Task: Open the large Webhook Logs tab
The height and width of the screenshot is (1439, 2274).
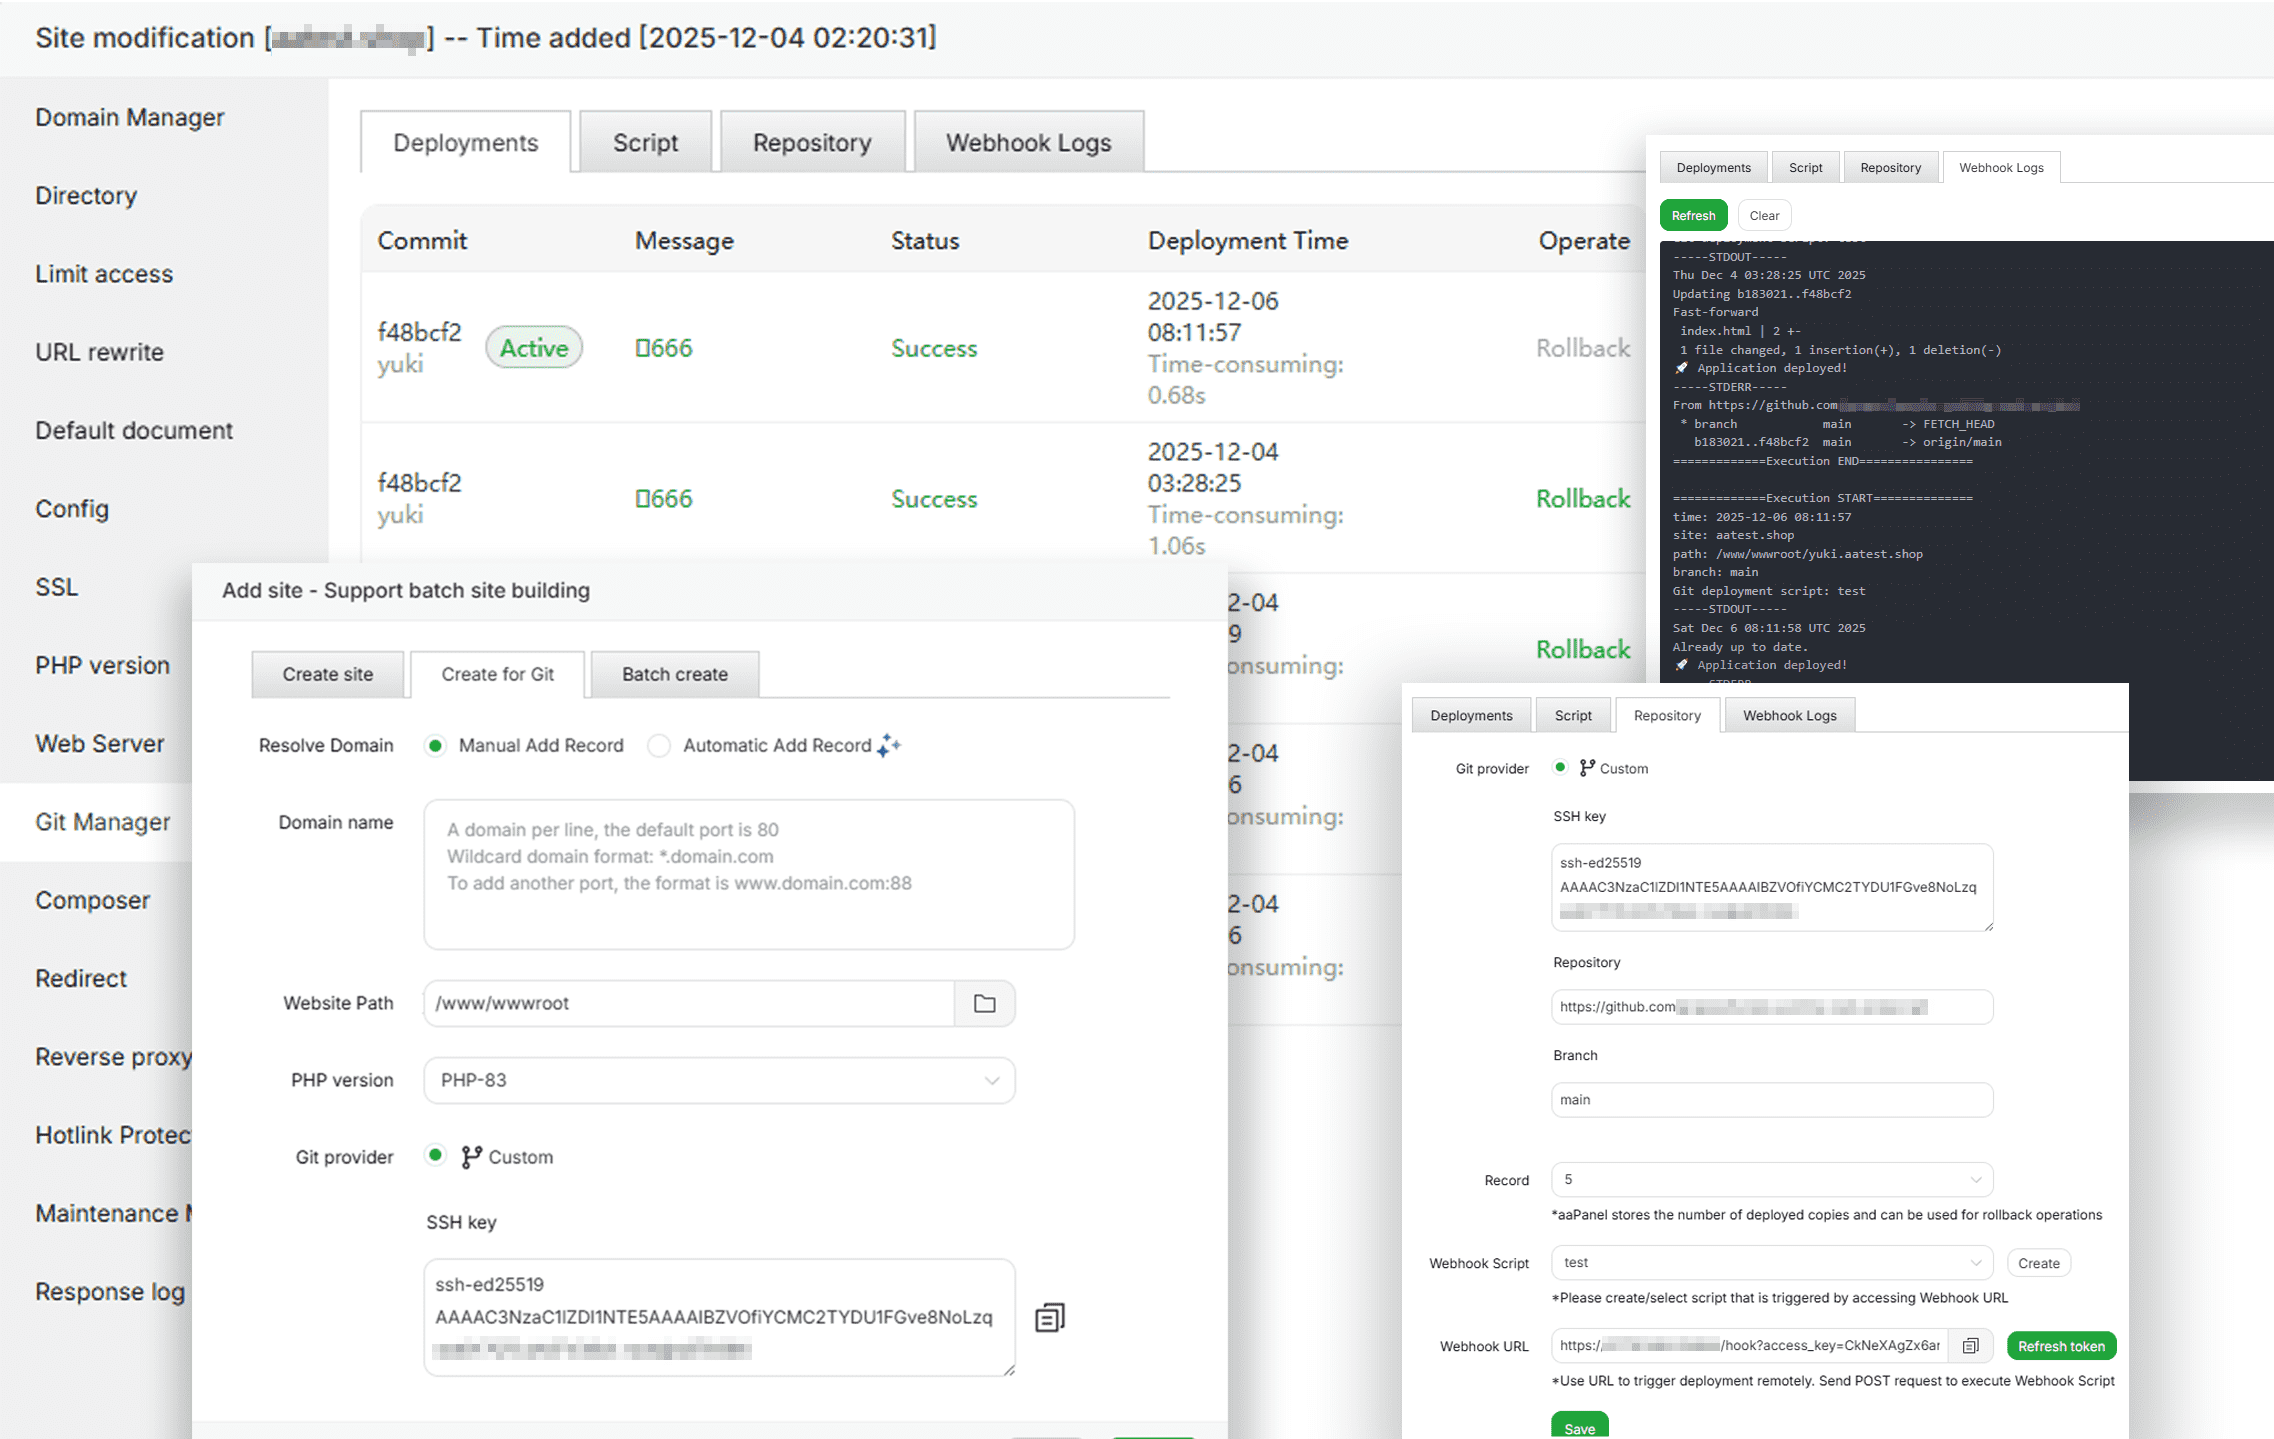Action: coord(1028,142)
